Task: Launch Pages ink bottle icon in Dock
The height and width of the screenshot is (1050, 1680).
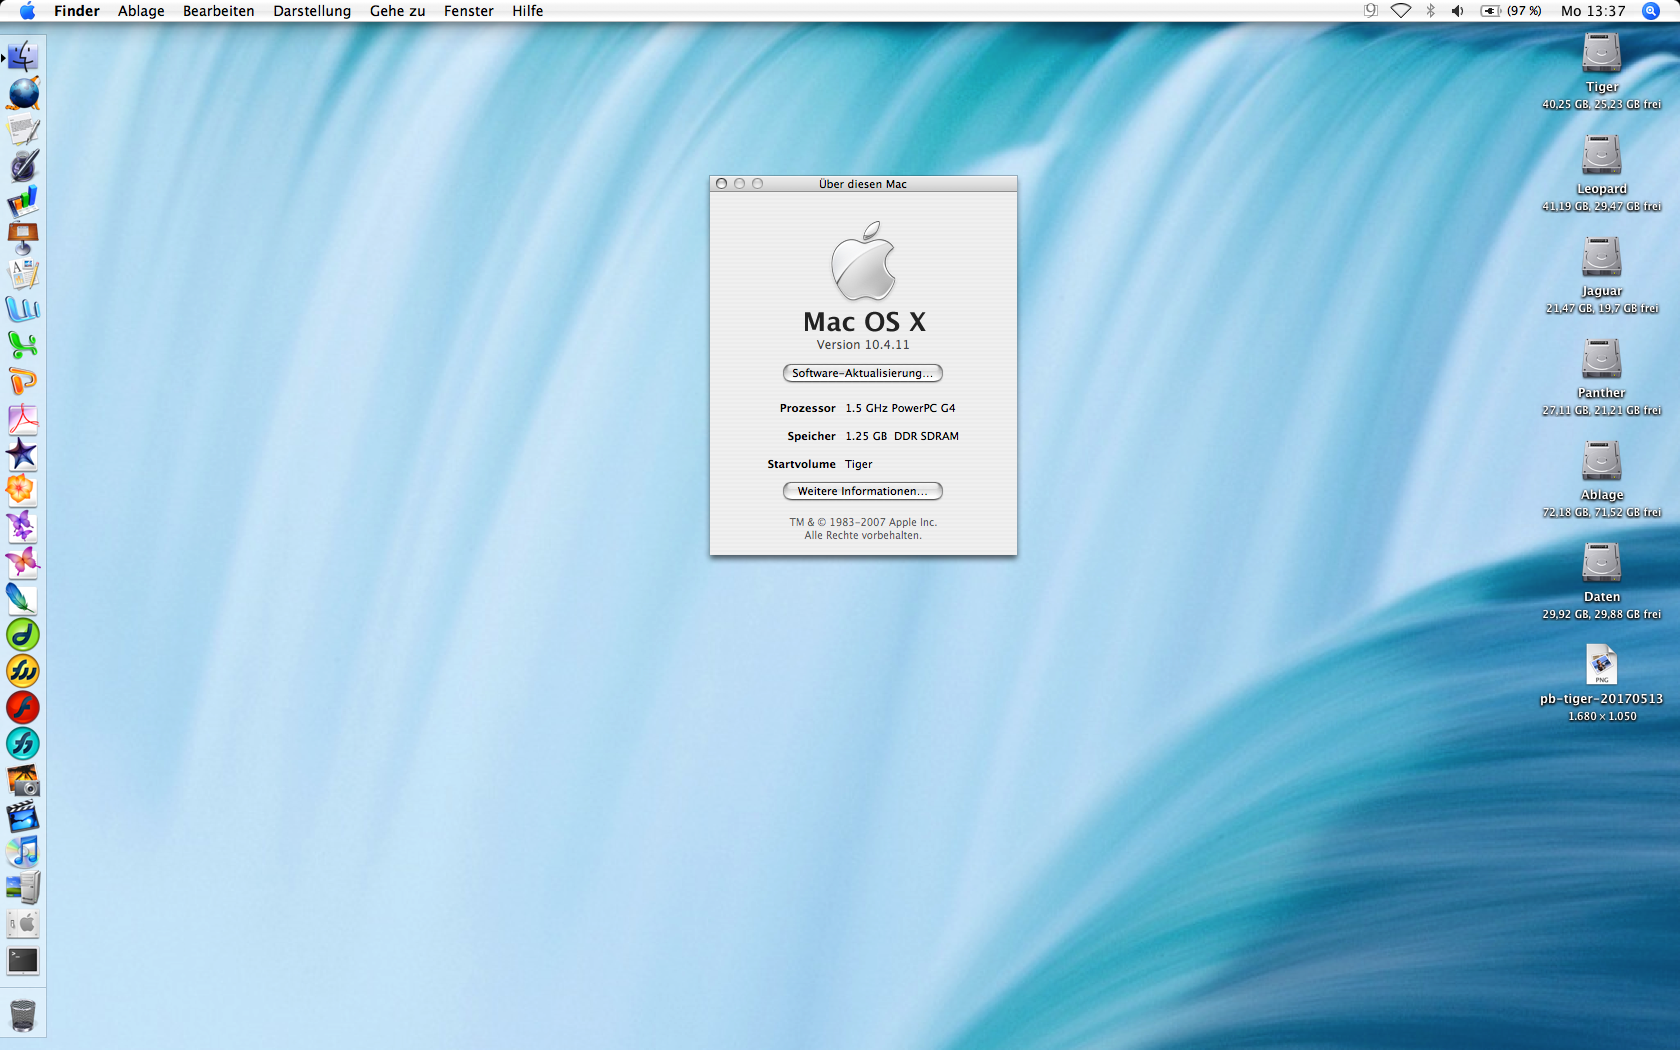Action: (x=23, y=165)
